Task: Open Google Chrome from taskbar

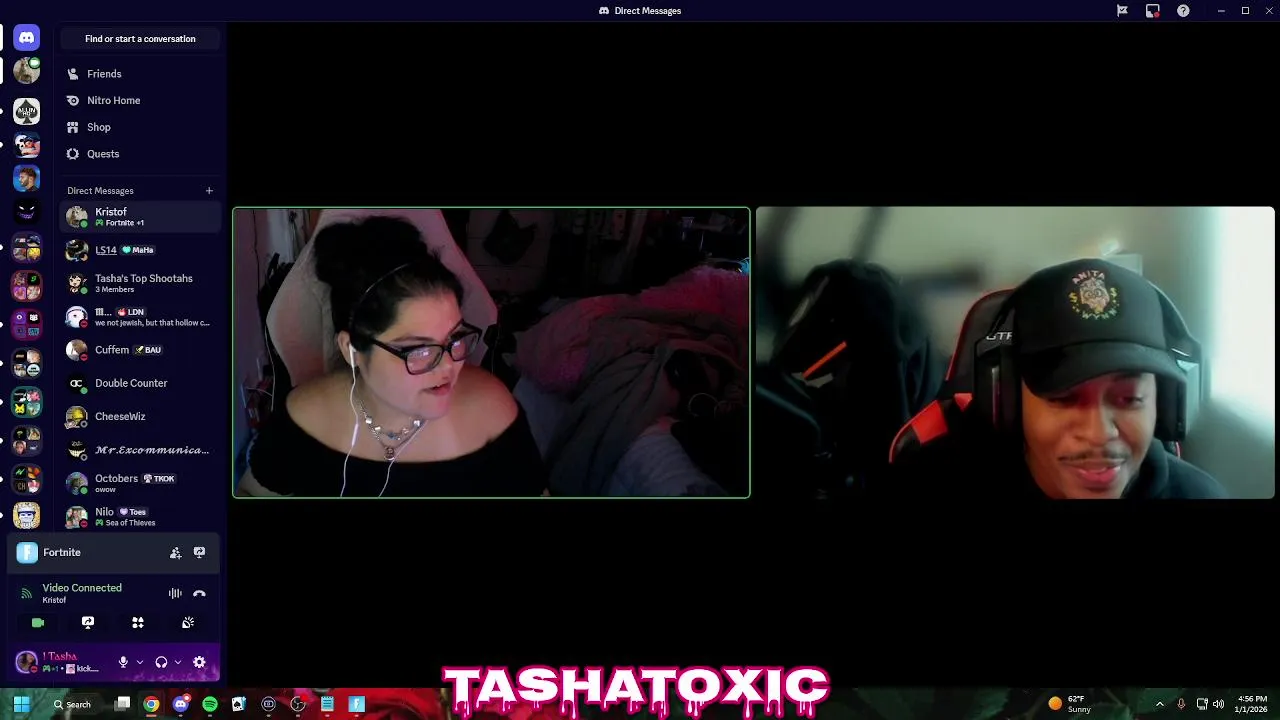Action: [151, 704]
